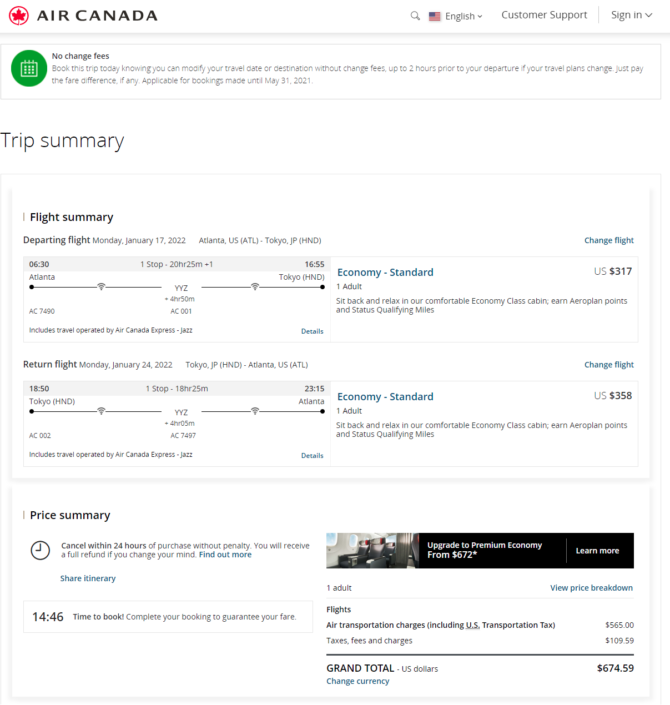Change the return flight on January 24
670x705 pixels.
[x=609, y=365]
